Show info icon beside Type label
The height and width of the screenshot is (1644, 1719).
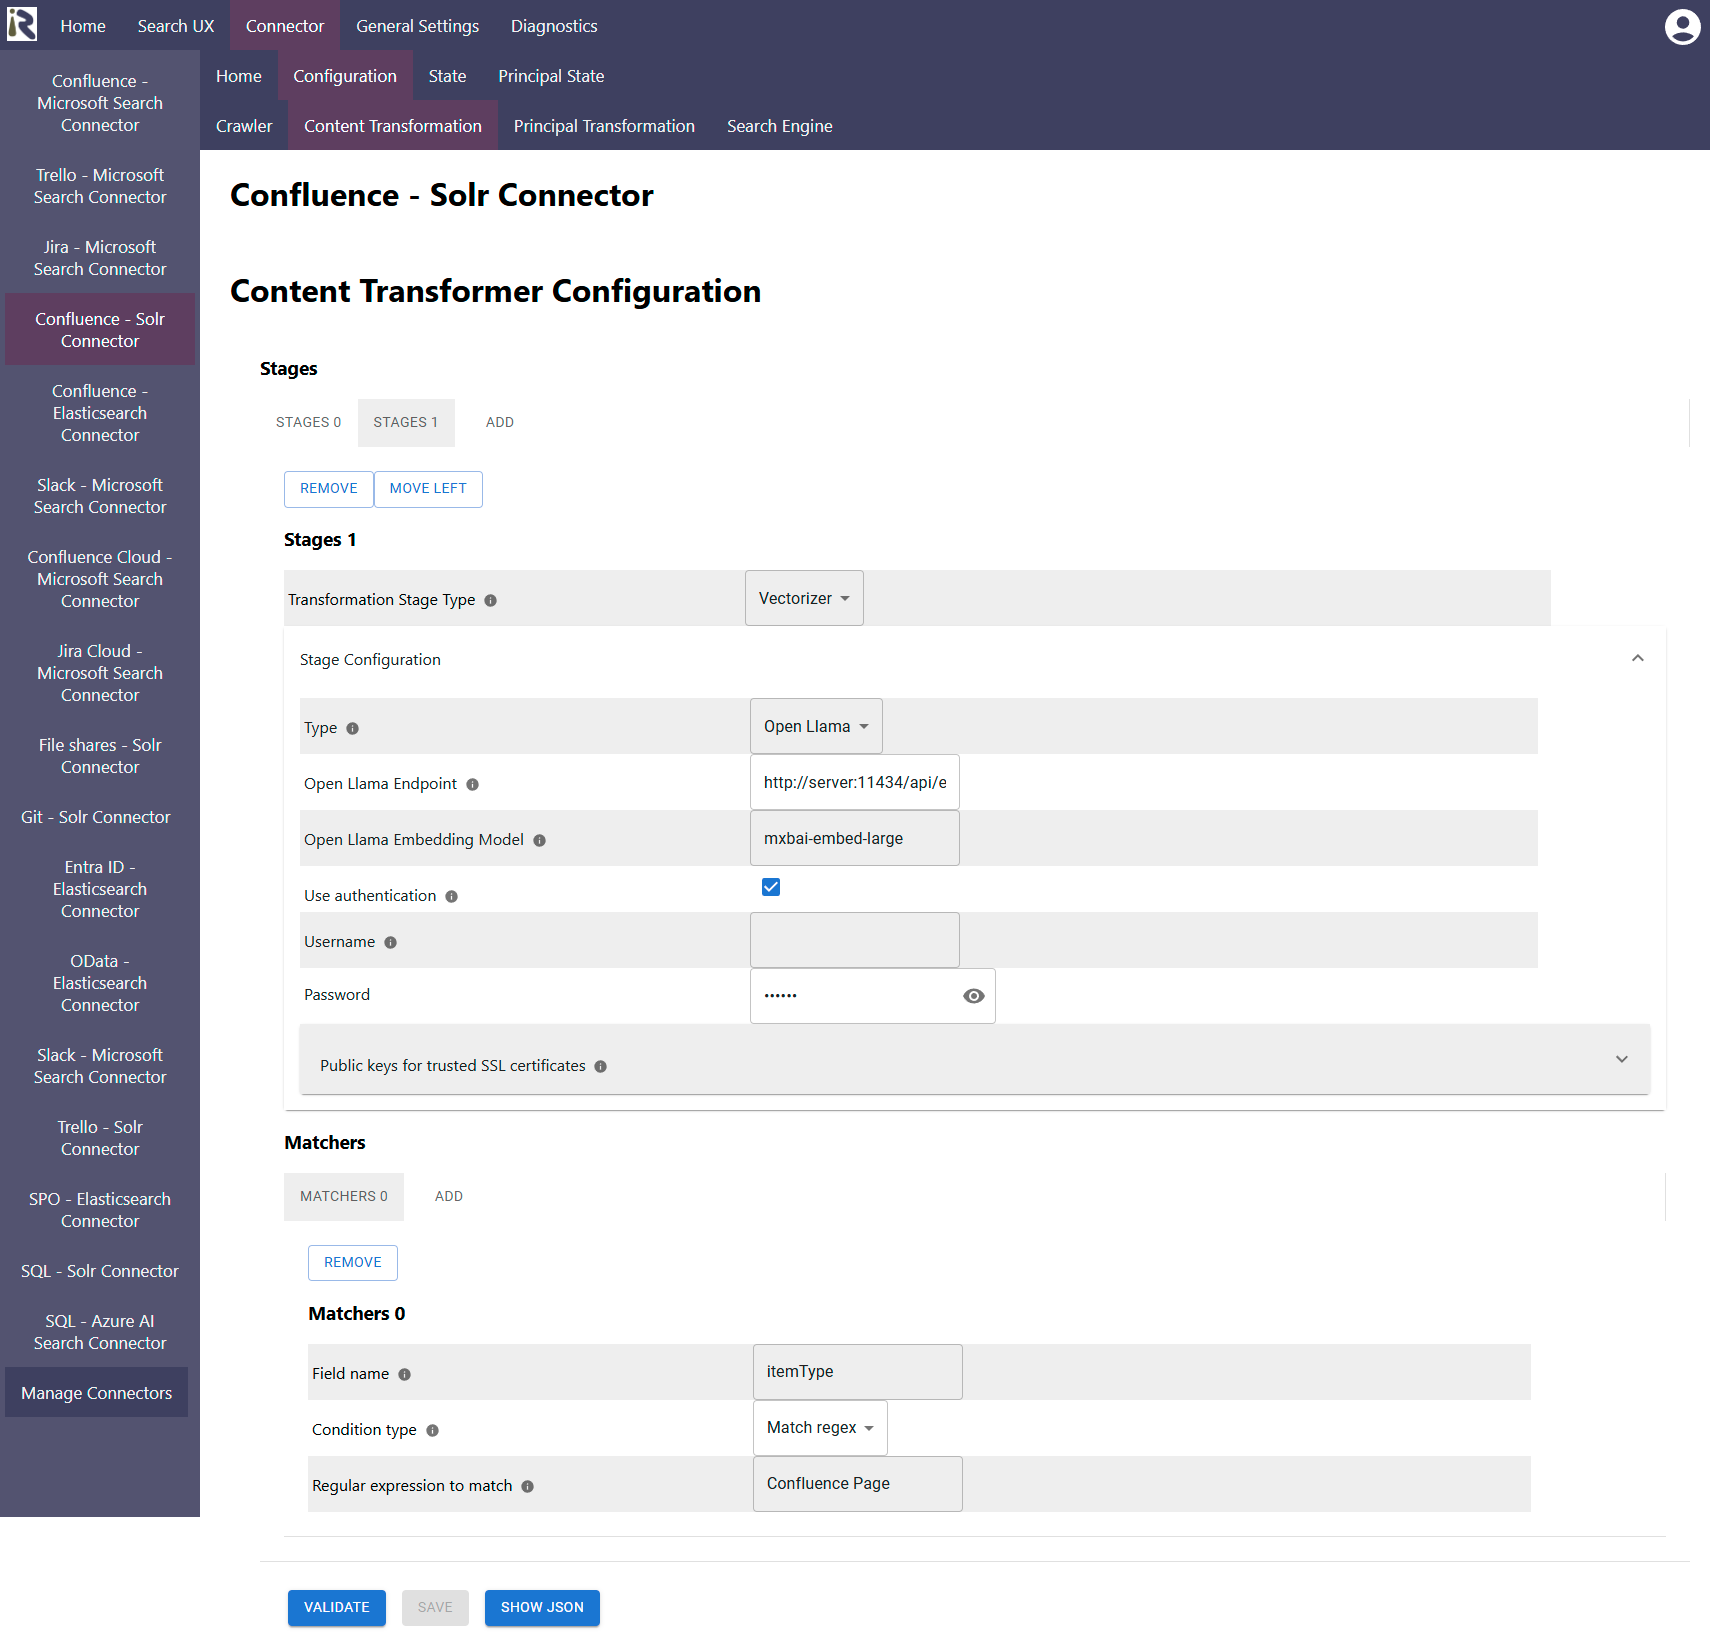[353, 729]
